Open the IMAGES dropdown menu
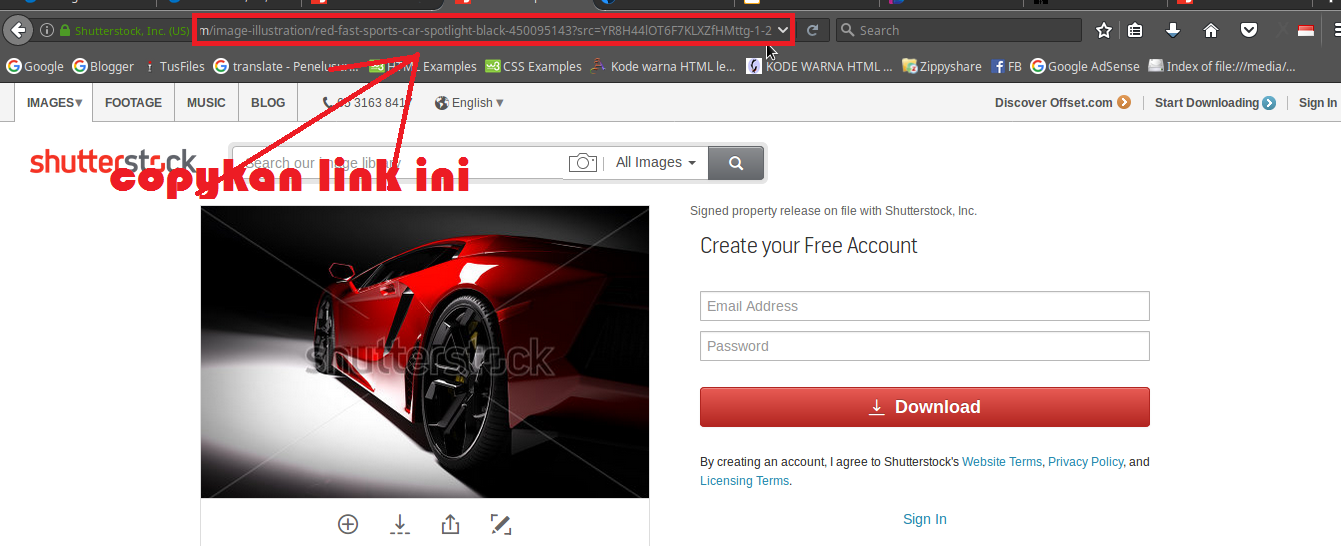Viewport: 1341px width, 546px height. coord(54,102)
